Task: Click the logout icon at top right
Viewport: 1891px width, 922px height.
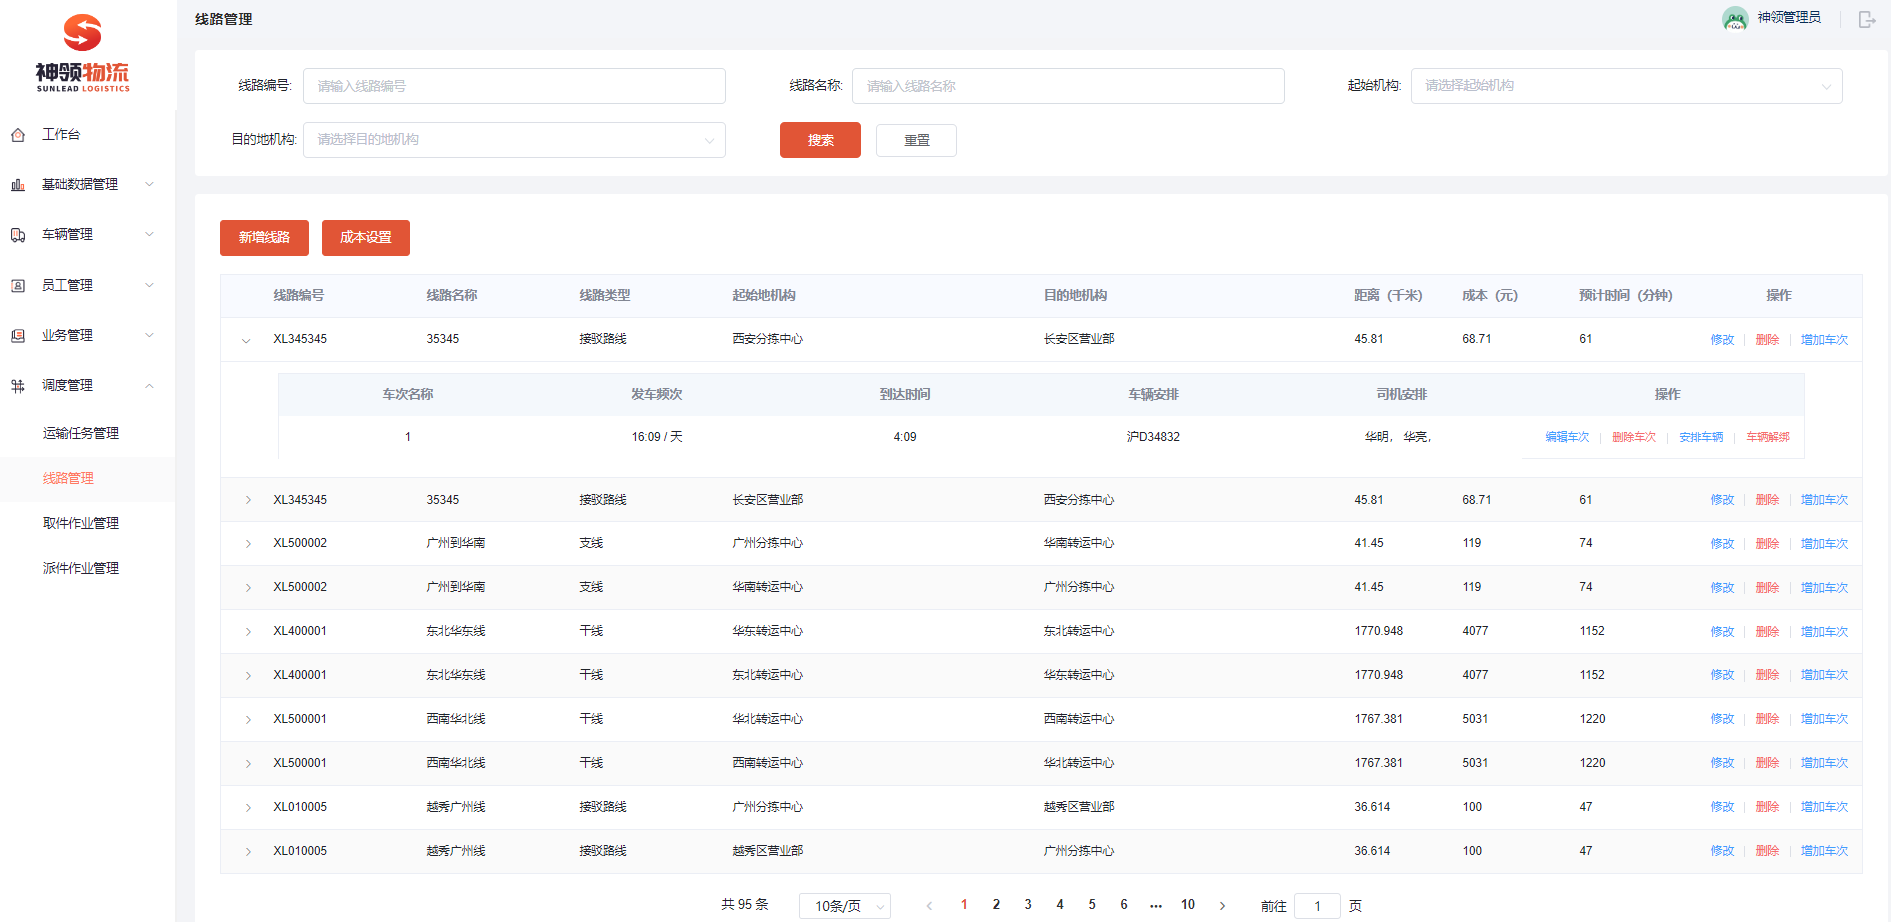Action: pyautogui.click(x=1866, y=19)
